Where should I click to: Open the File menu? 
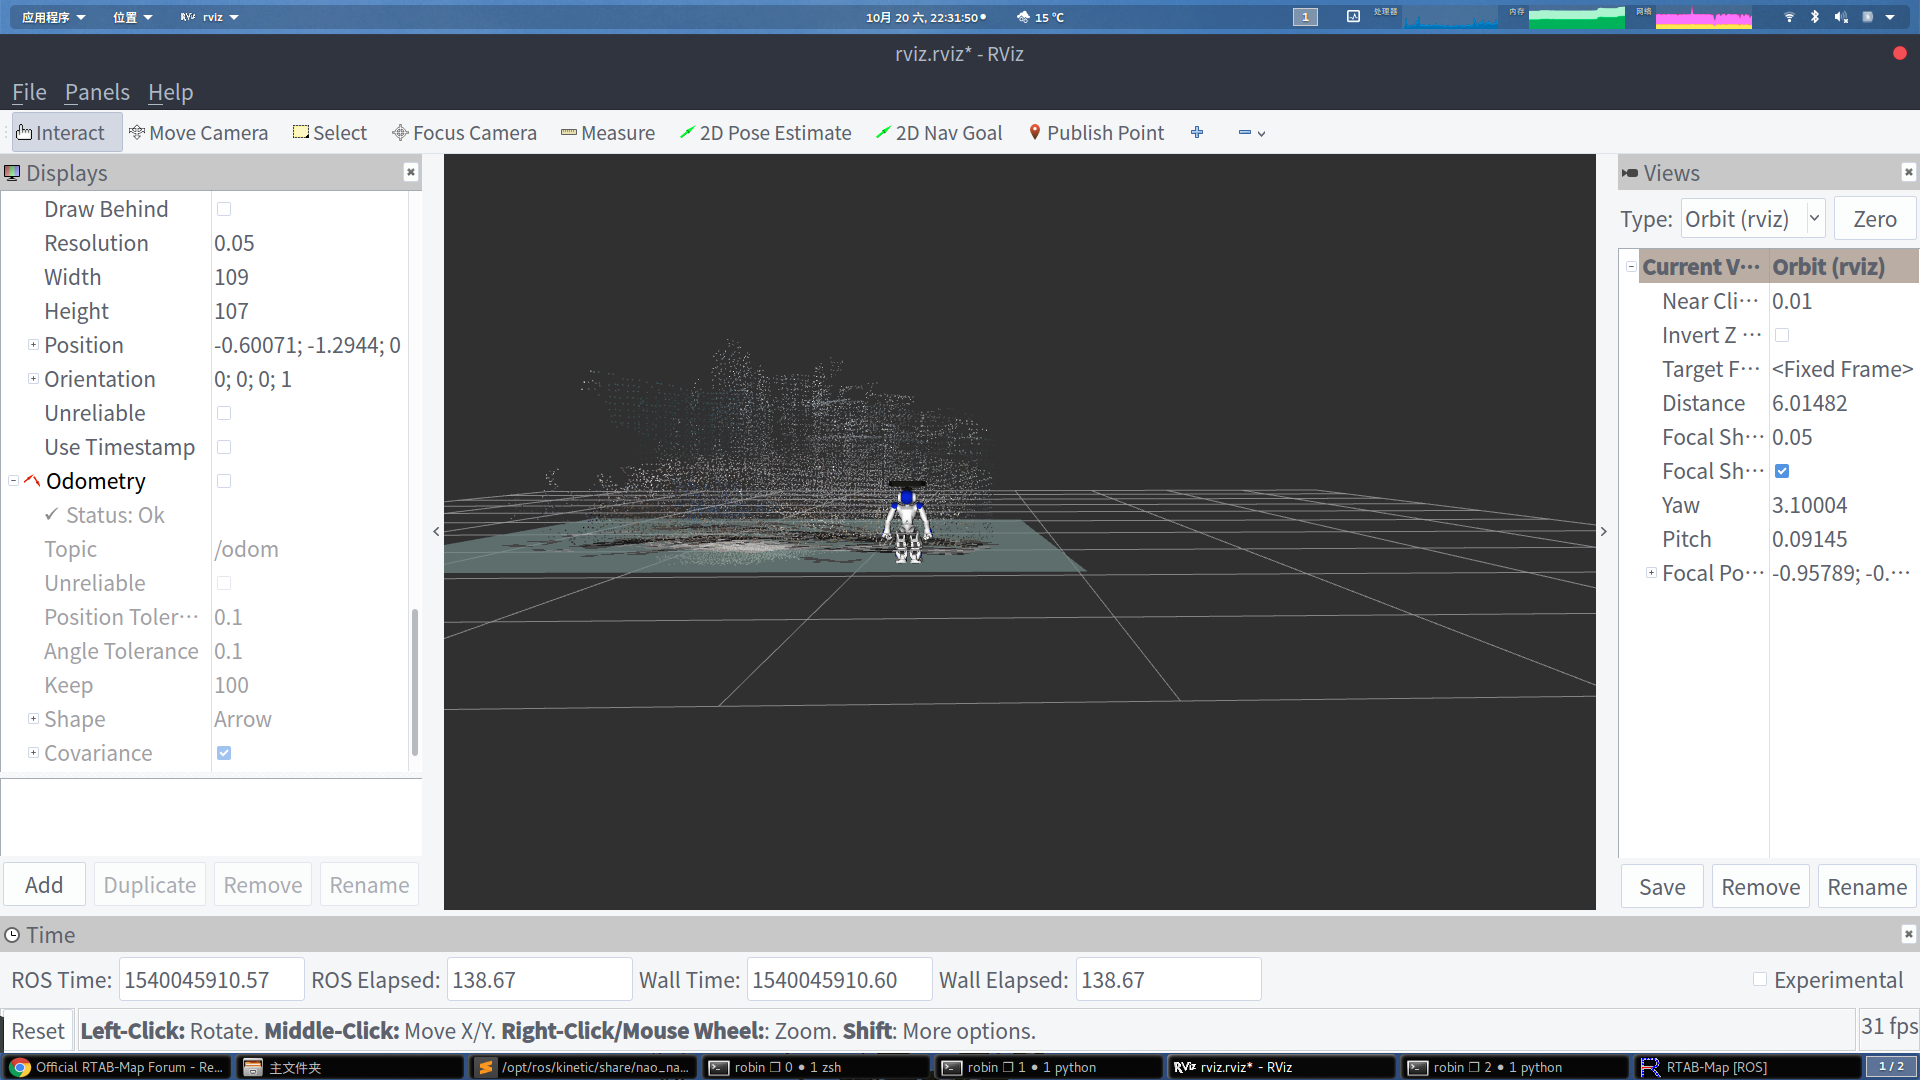[x=29, y=92]
